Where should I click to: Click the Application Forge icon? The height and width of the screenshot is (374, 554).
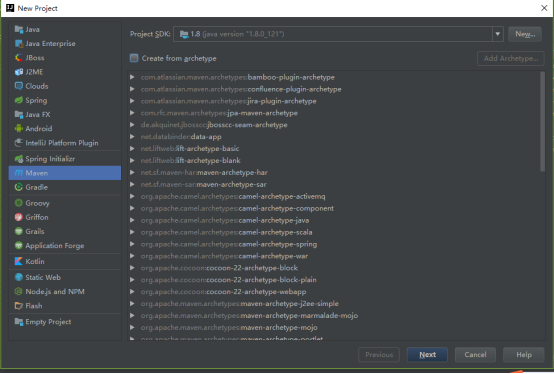point(19,245)
